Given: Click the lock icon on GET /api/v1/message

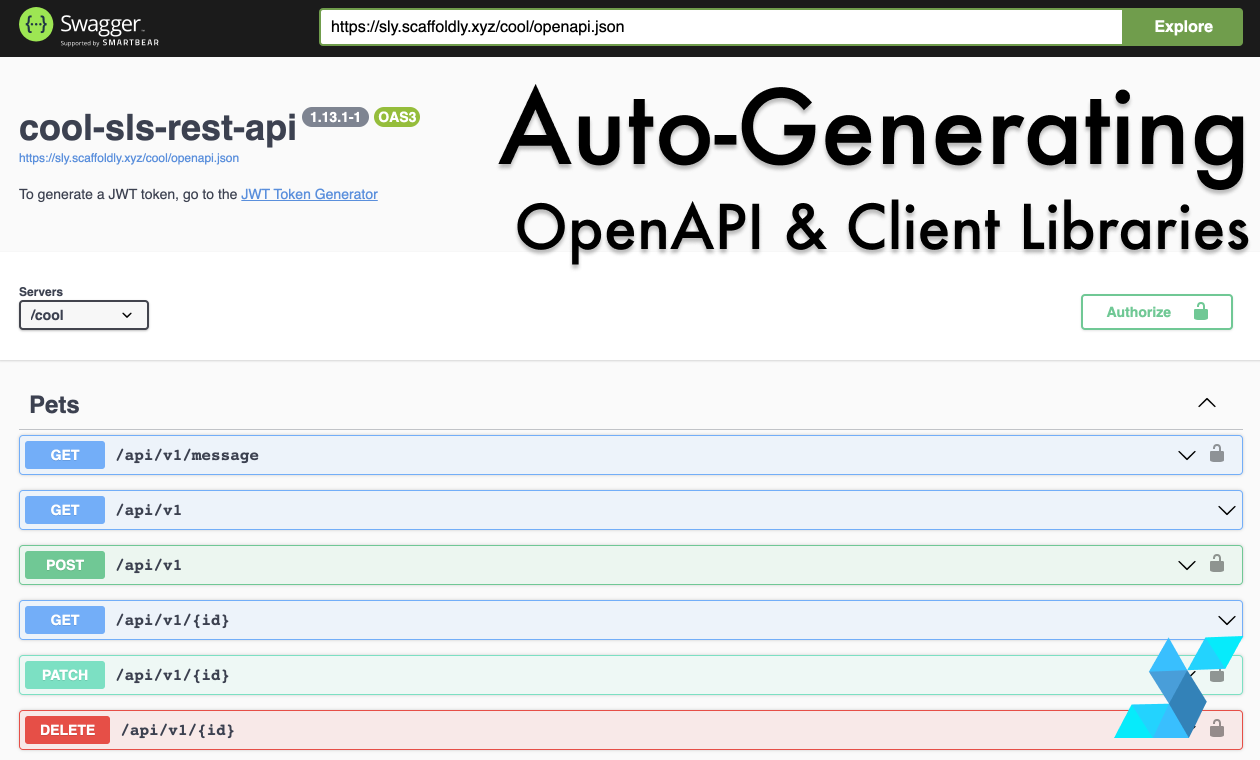Looking at the screenshot, I should pyautogui.click(x=1217, y=454).
